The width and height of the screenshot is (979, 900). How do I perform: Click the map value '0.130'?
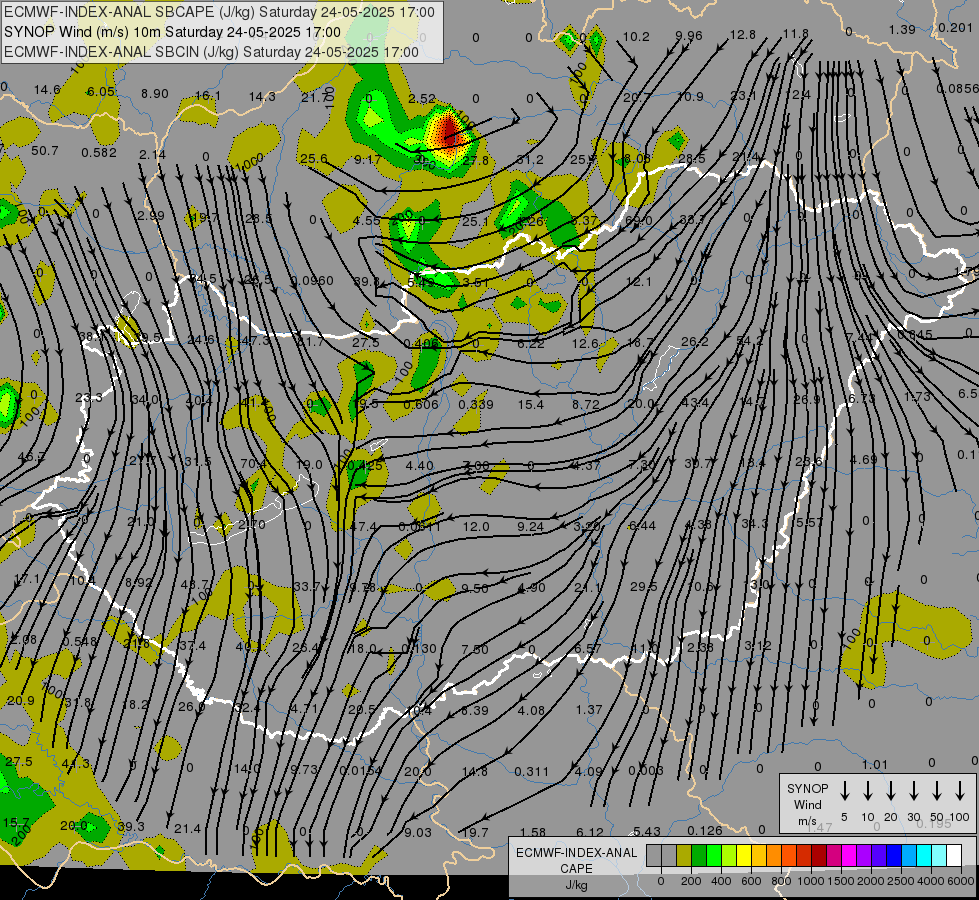click(419, 648)
